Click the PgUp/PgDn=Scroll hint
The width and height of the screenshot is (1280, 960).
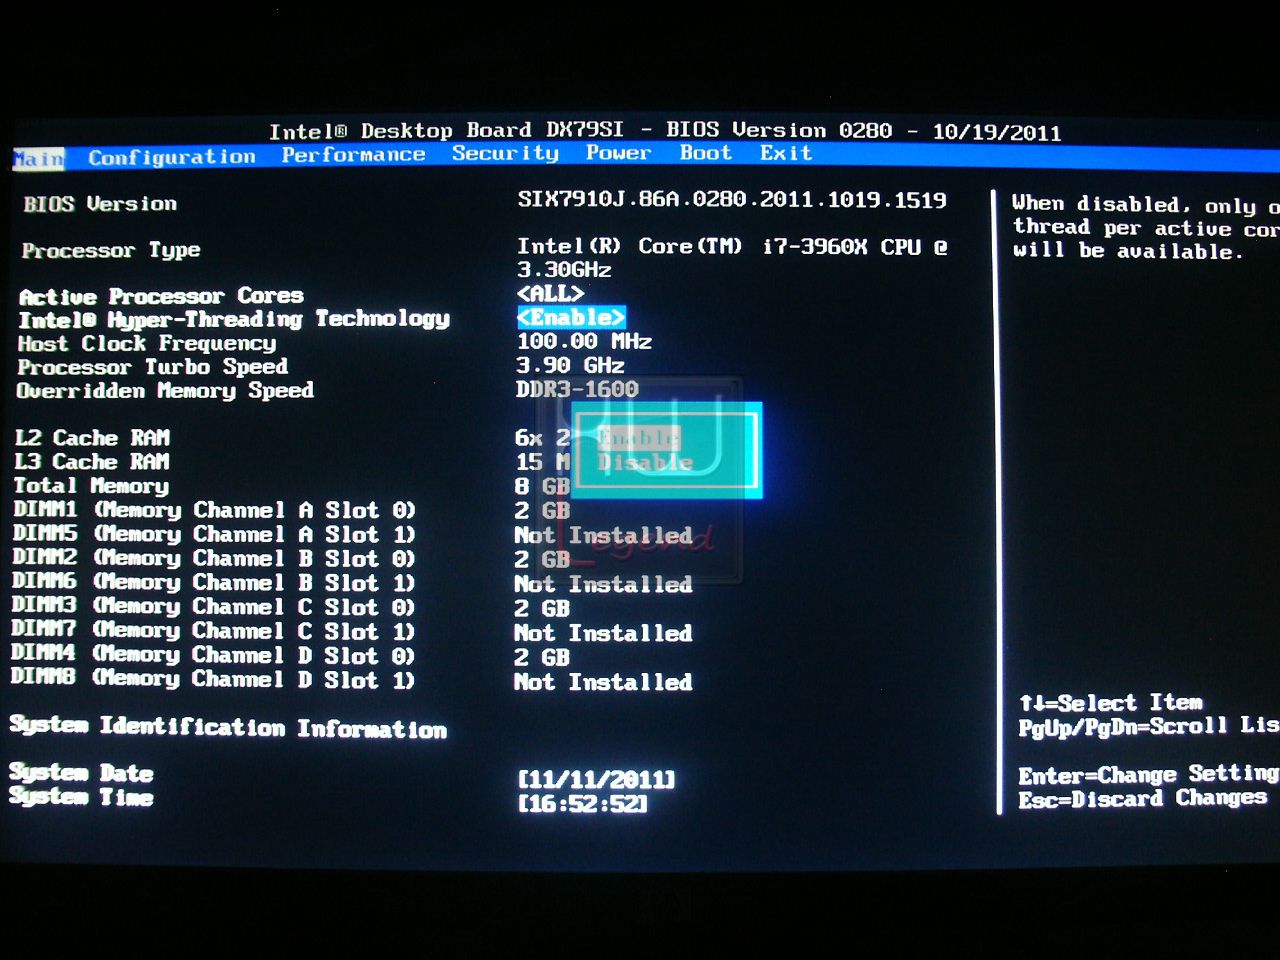point(1148,727)
